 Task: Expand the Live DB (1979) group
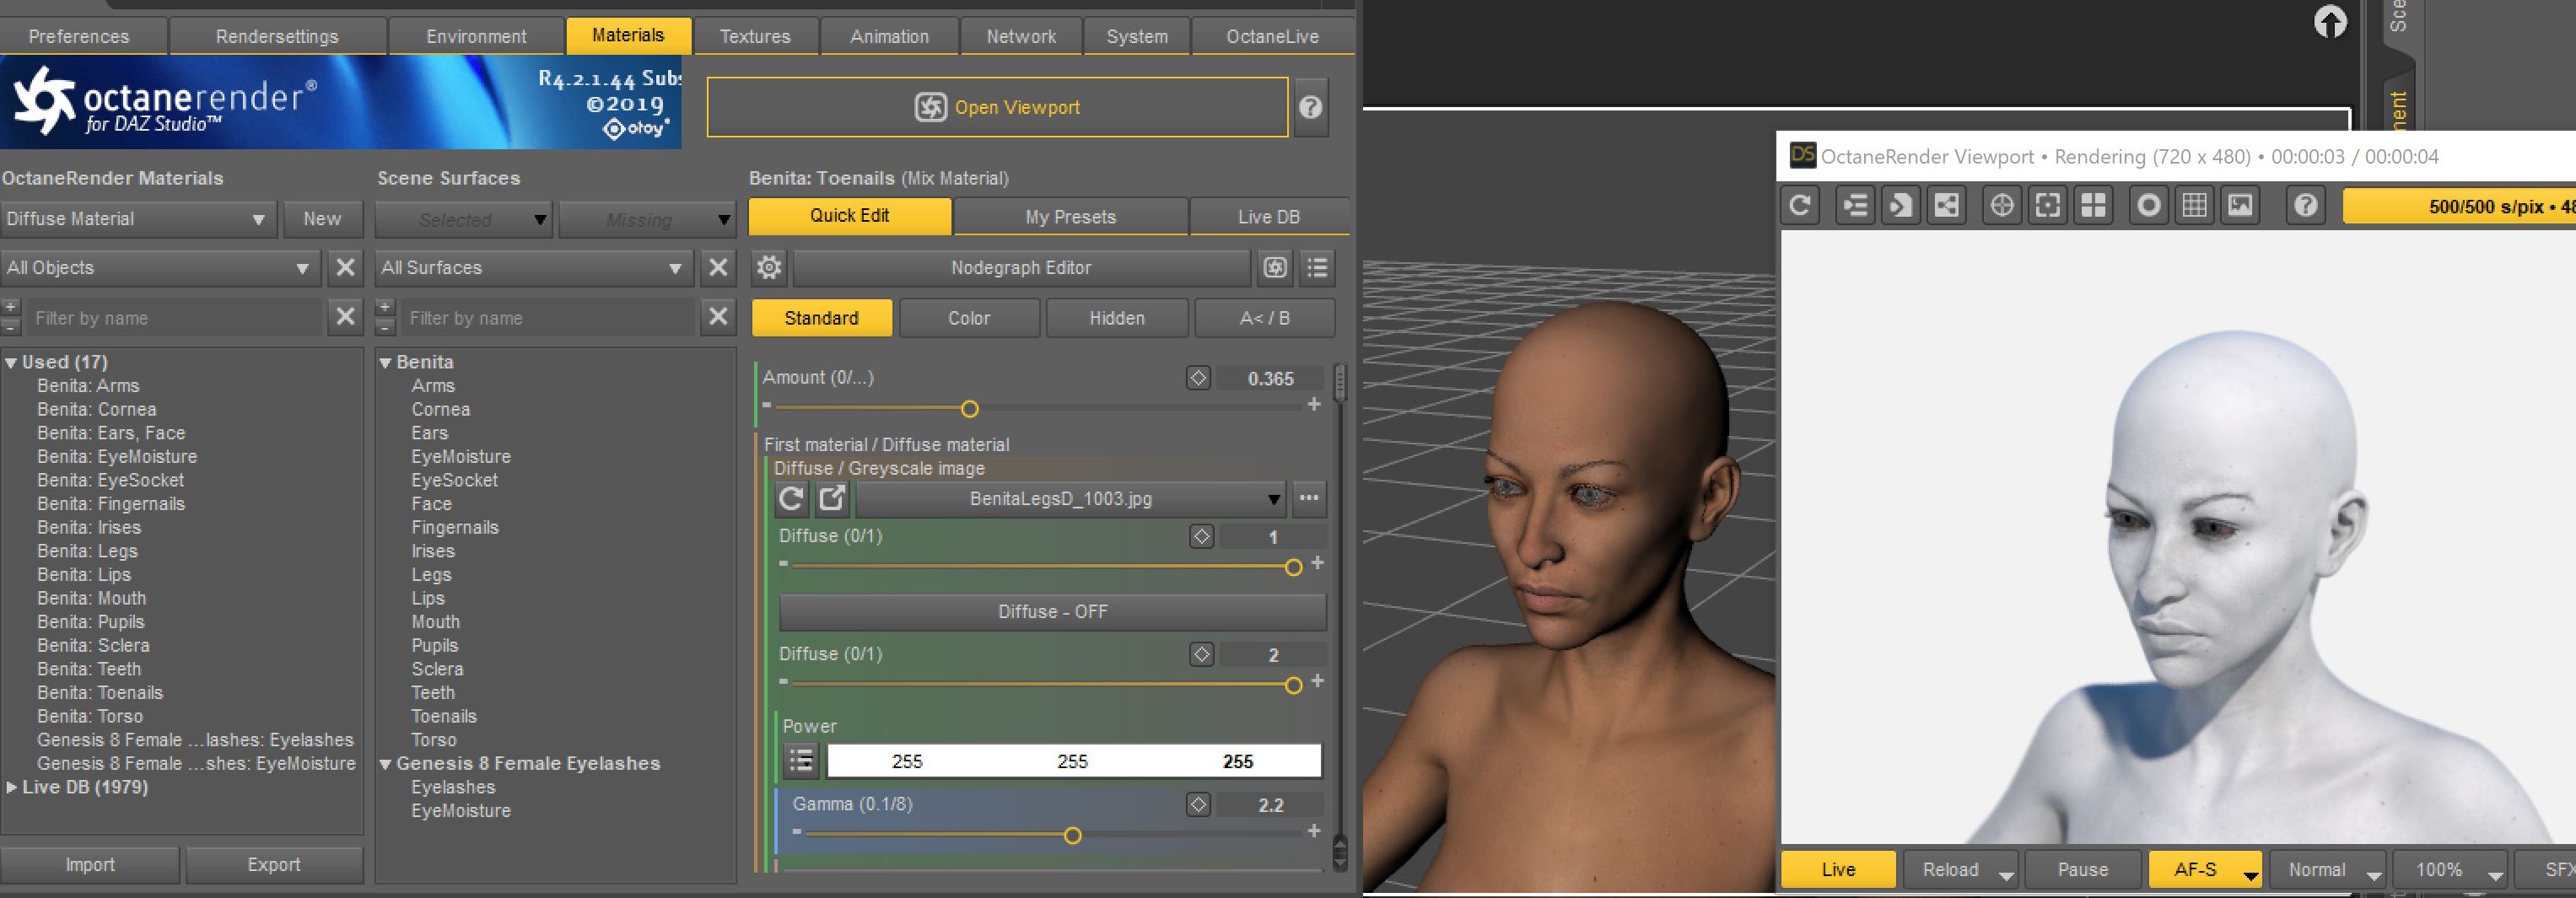pyautogui.click(x=11, y=788)
